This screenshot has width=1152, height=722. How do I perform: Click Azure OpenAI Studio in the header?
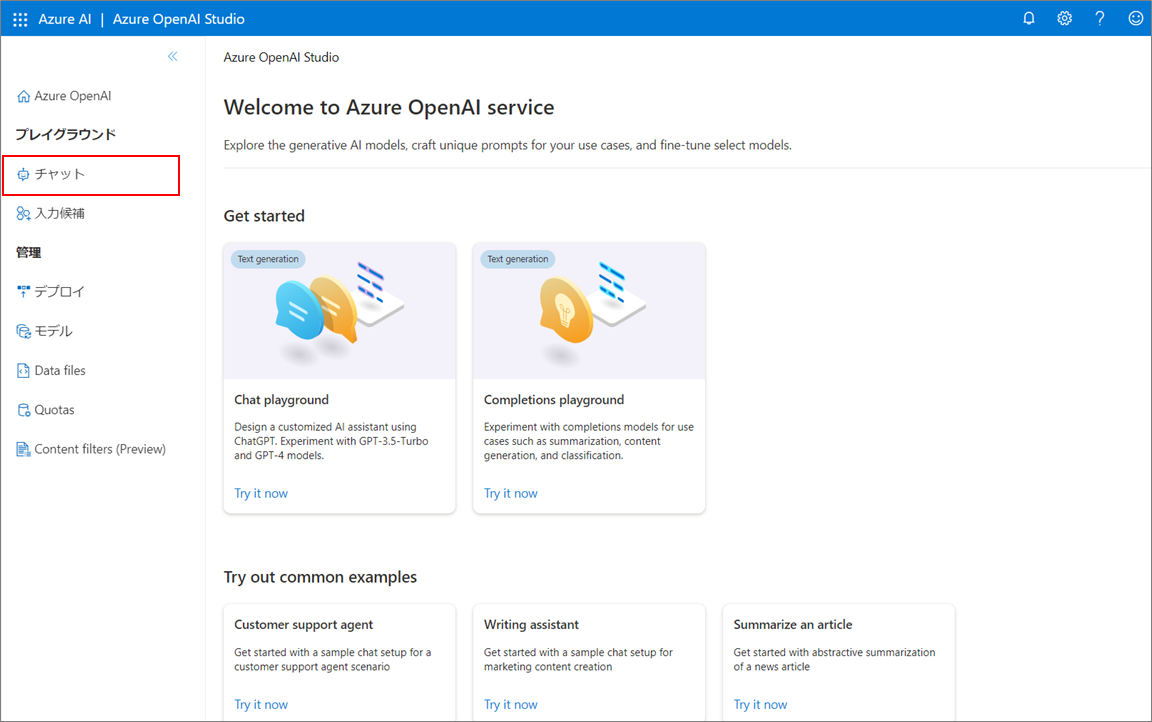179,19
